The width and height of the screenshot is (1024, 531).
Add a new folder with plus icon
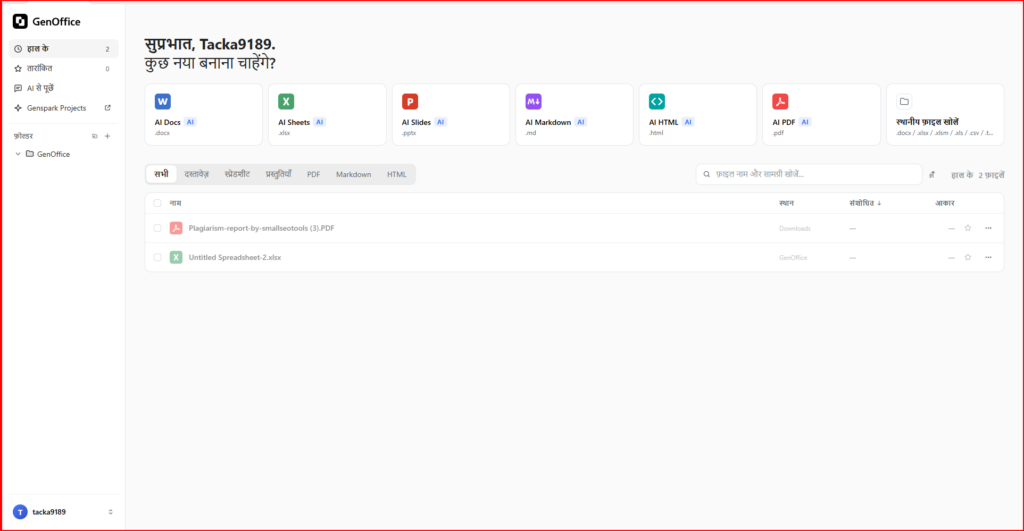click(x=108, y=136)
